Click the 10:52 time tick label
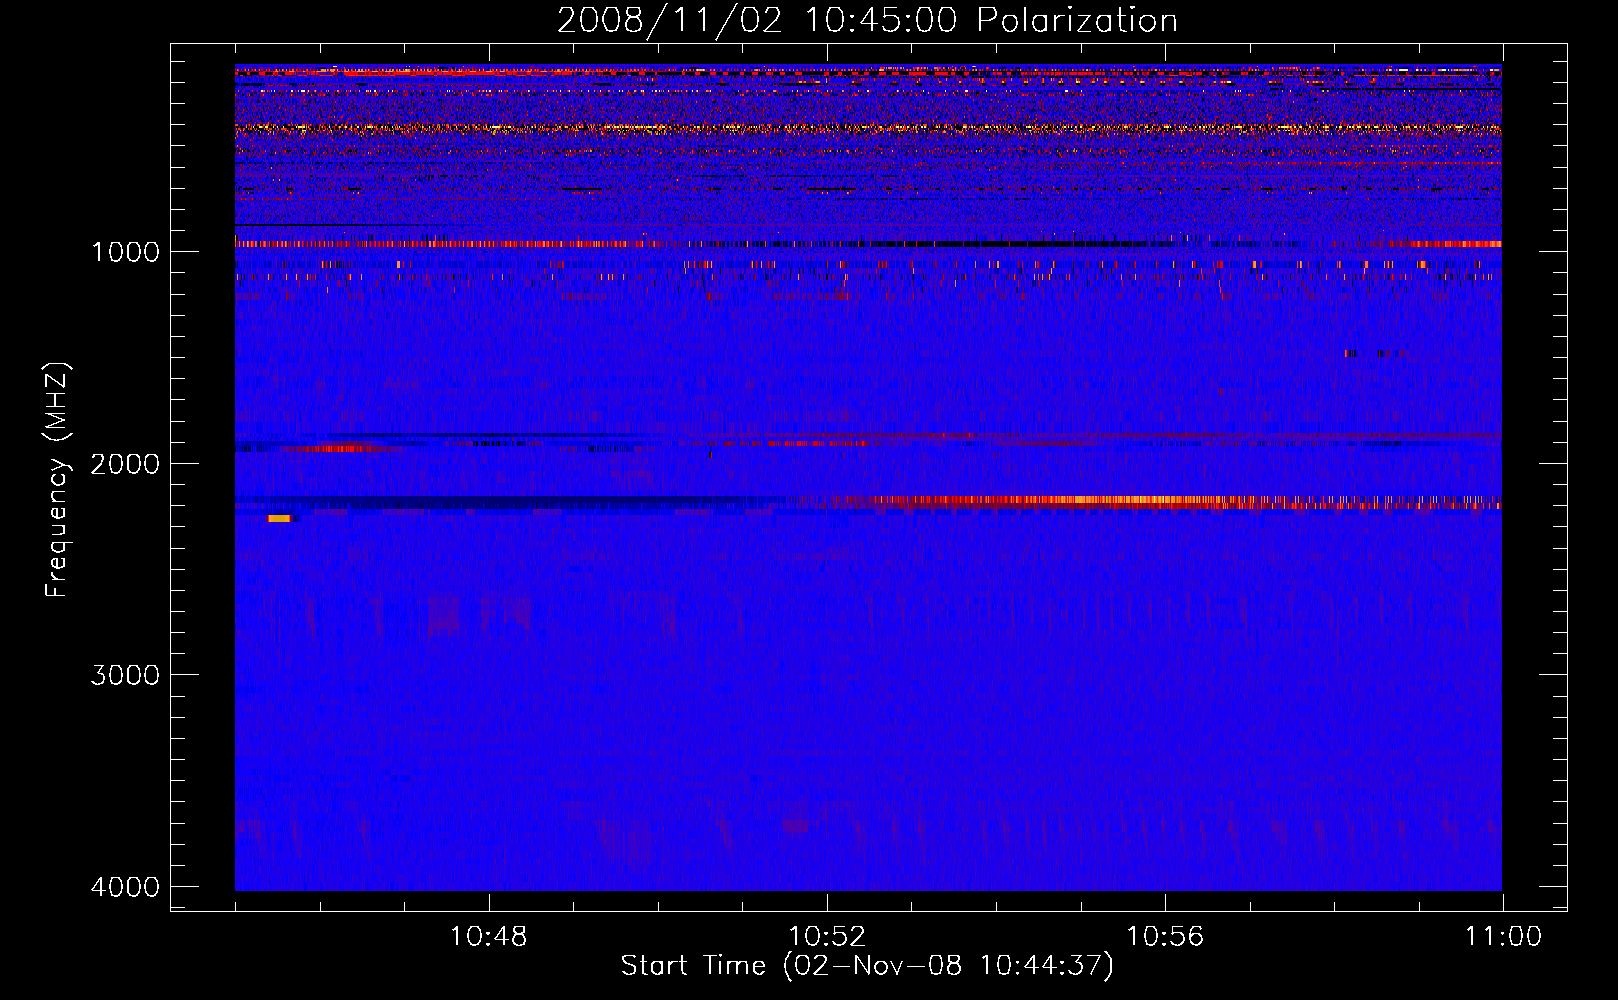Image resolution: width=1618 pixels, height=1000 pixels. (826, 937)
